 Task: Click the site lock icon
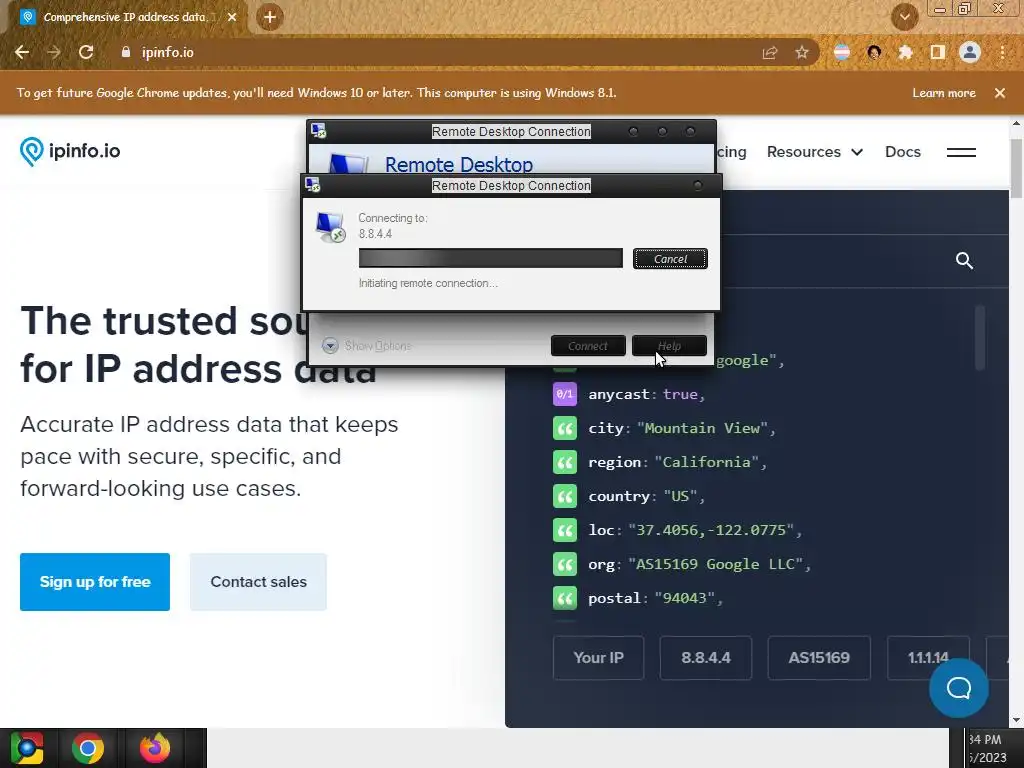pyautogui.click(x=126, y=52)
